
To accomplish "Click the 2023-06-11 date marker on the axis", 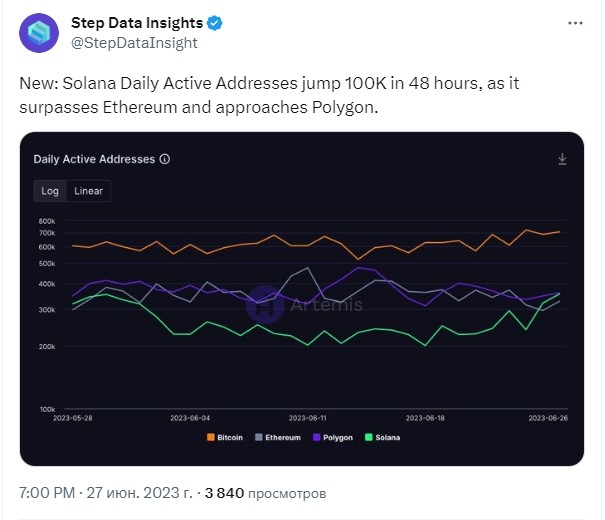I will [308, 418].
